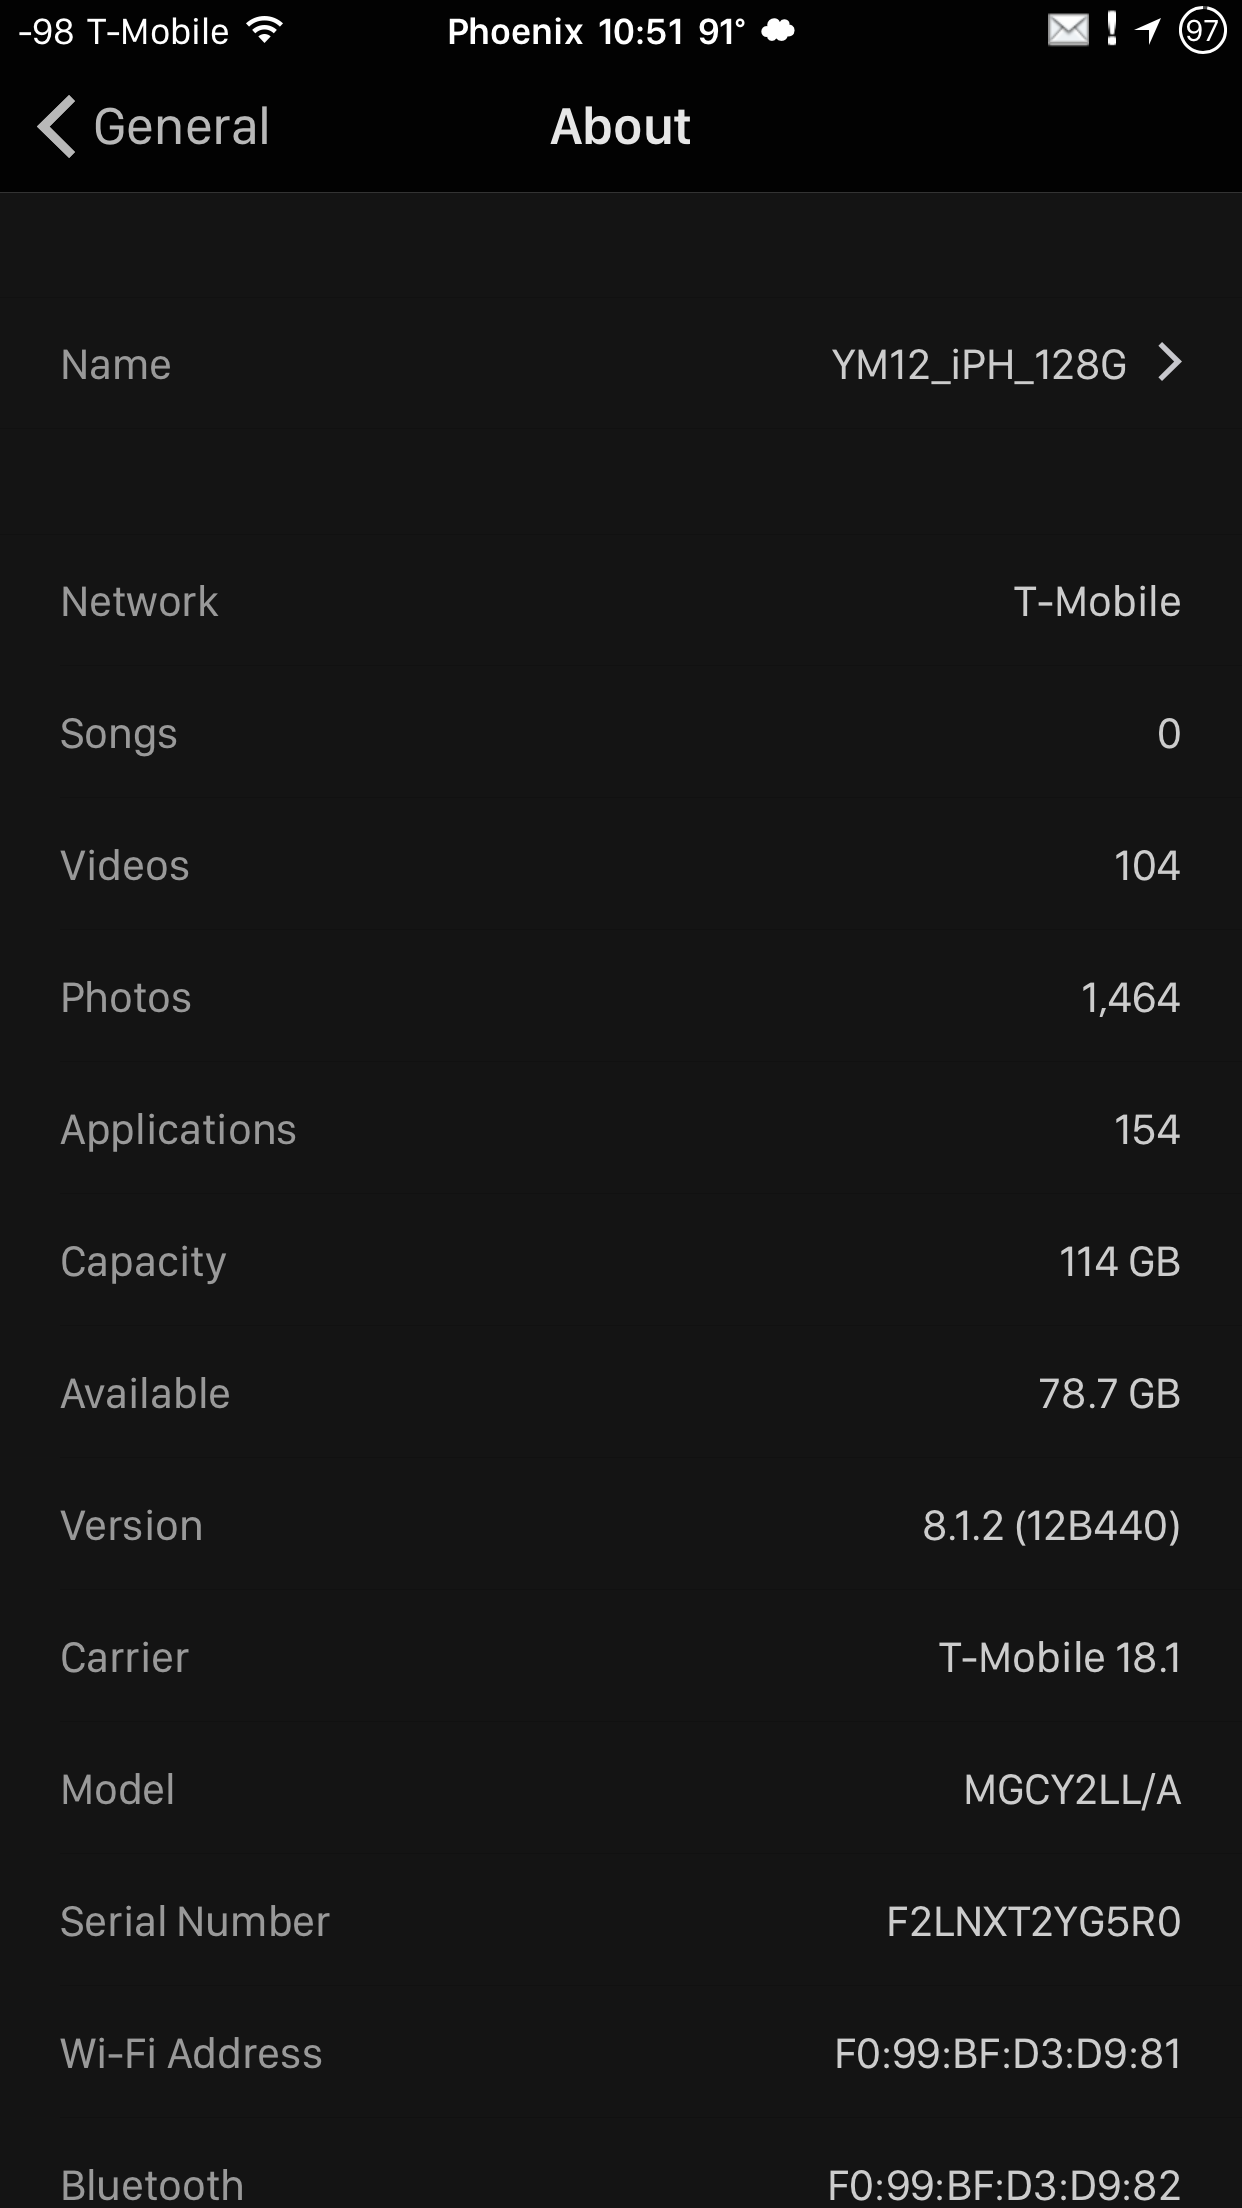Tap the Wi-Fi Address row
1242x2208 pixels.
click(x=621, y=2054)
